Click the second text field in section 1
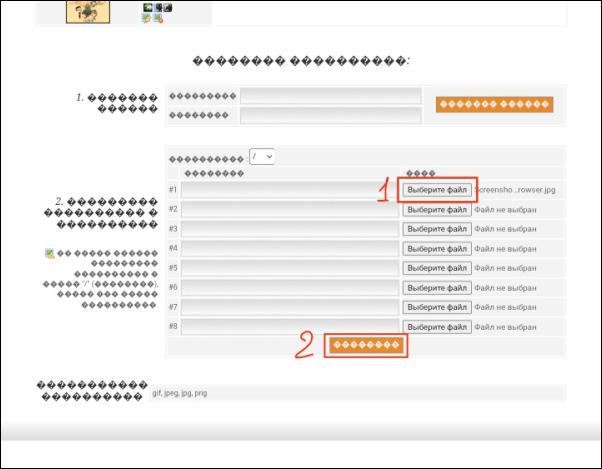Image resolution: width=602 pixels, height=469 pixels. click(330, 115)
